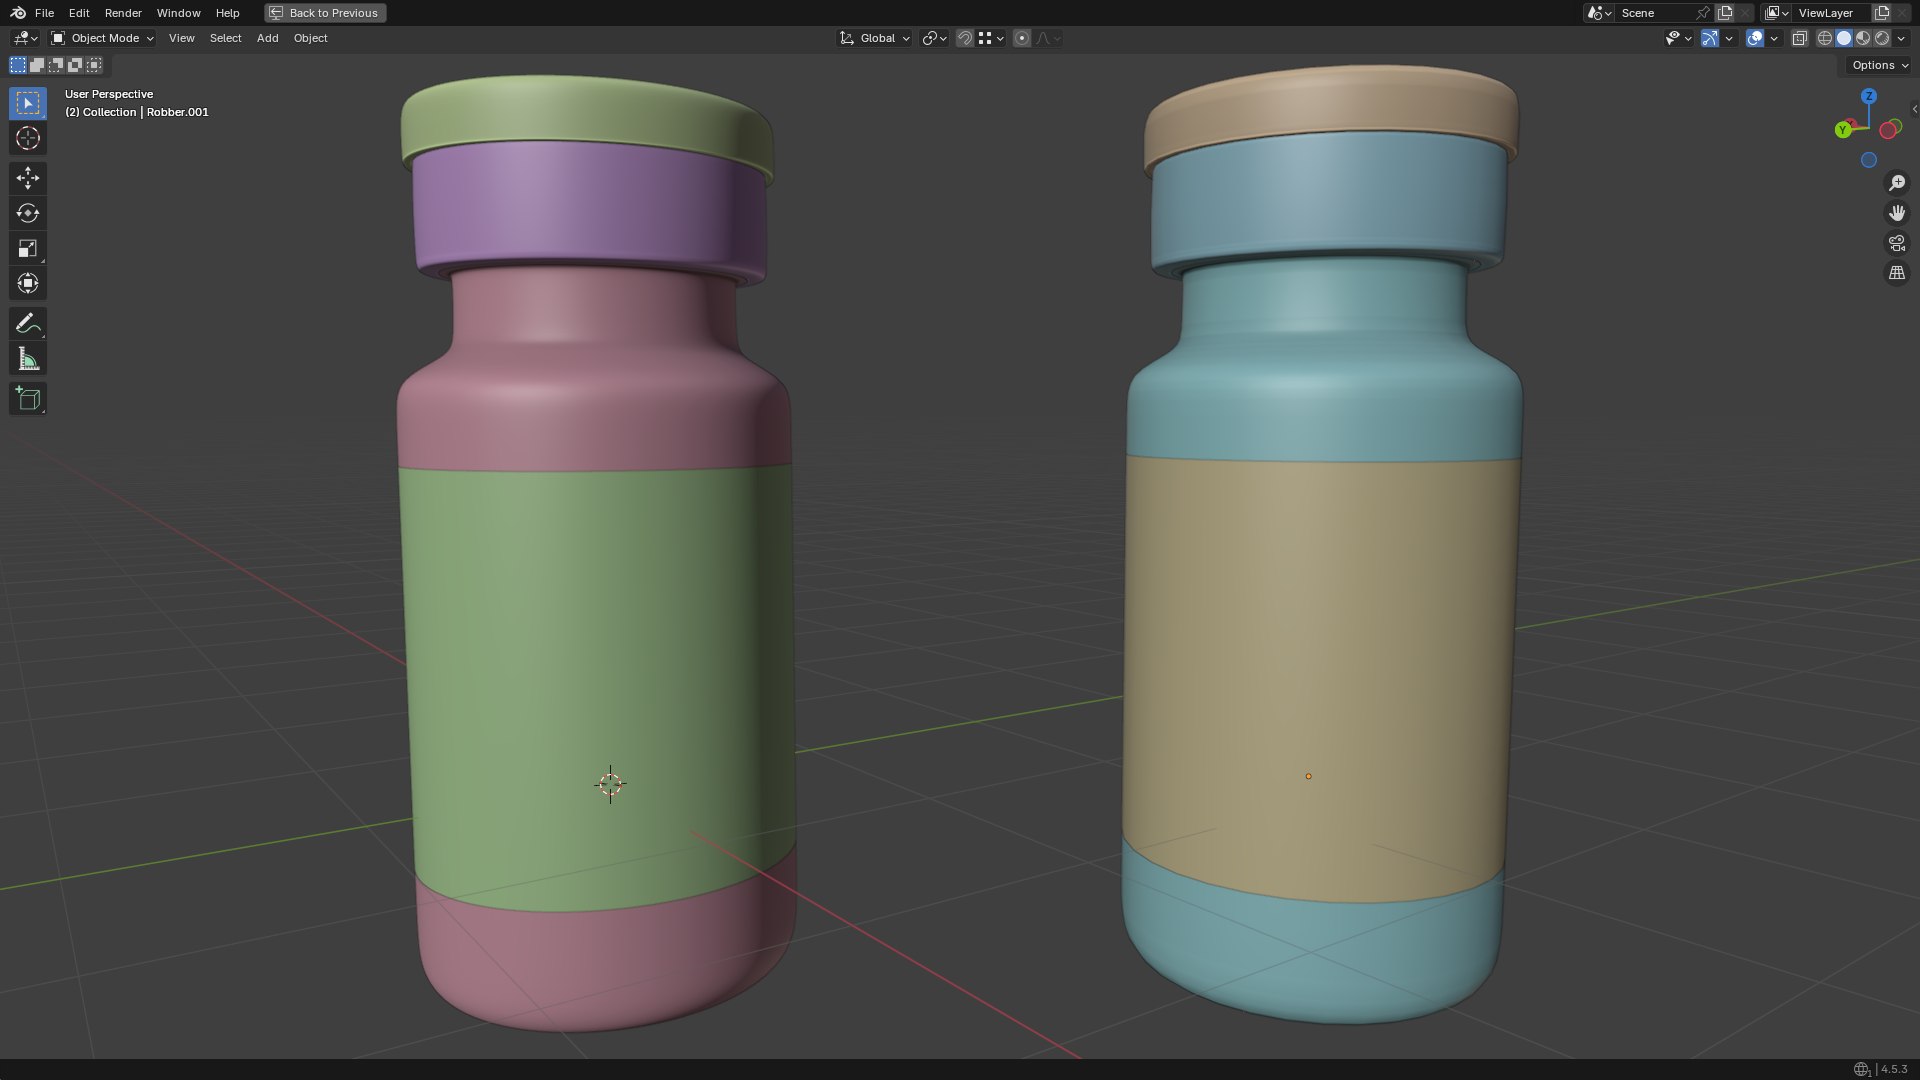Activate the 3D Cursor tool
The image size is (1920, 1080).
click(28, 138)
